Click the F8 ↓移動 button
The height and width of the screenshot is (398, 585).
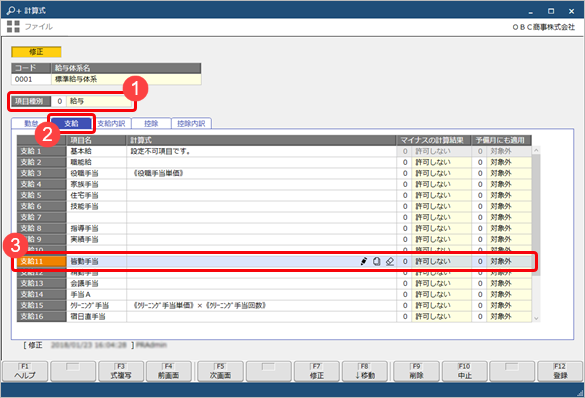[365, 372]
